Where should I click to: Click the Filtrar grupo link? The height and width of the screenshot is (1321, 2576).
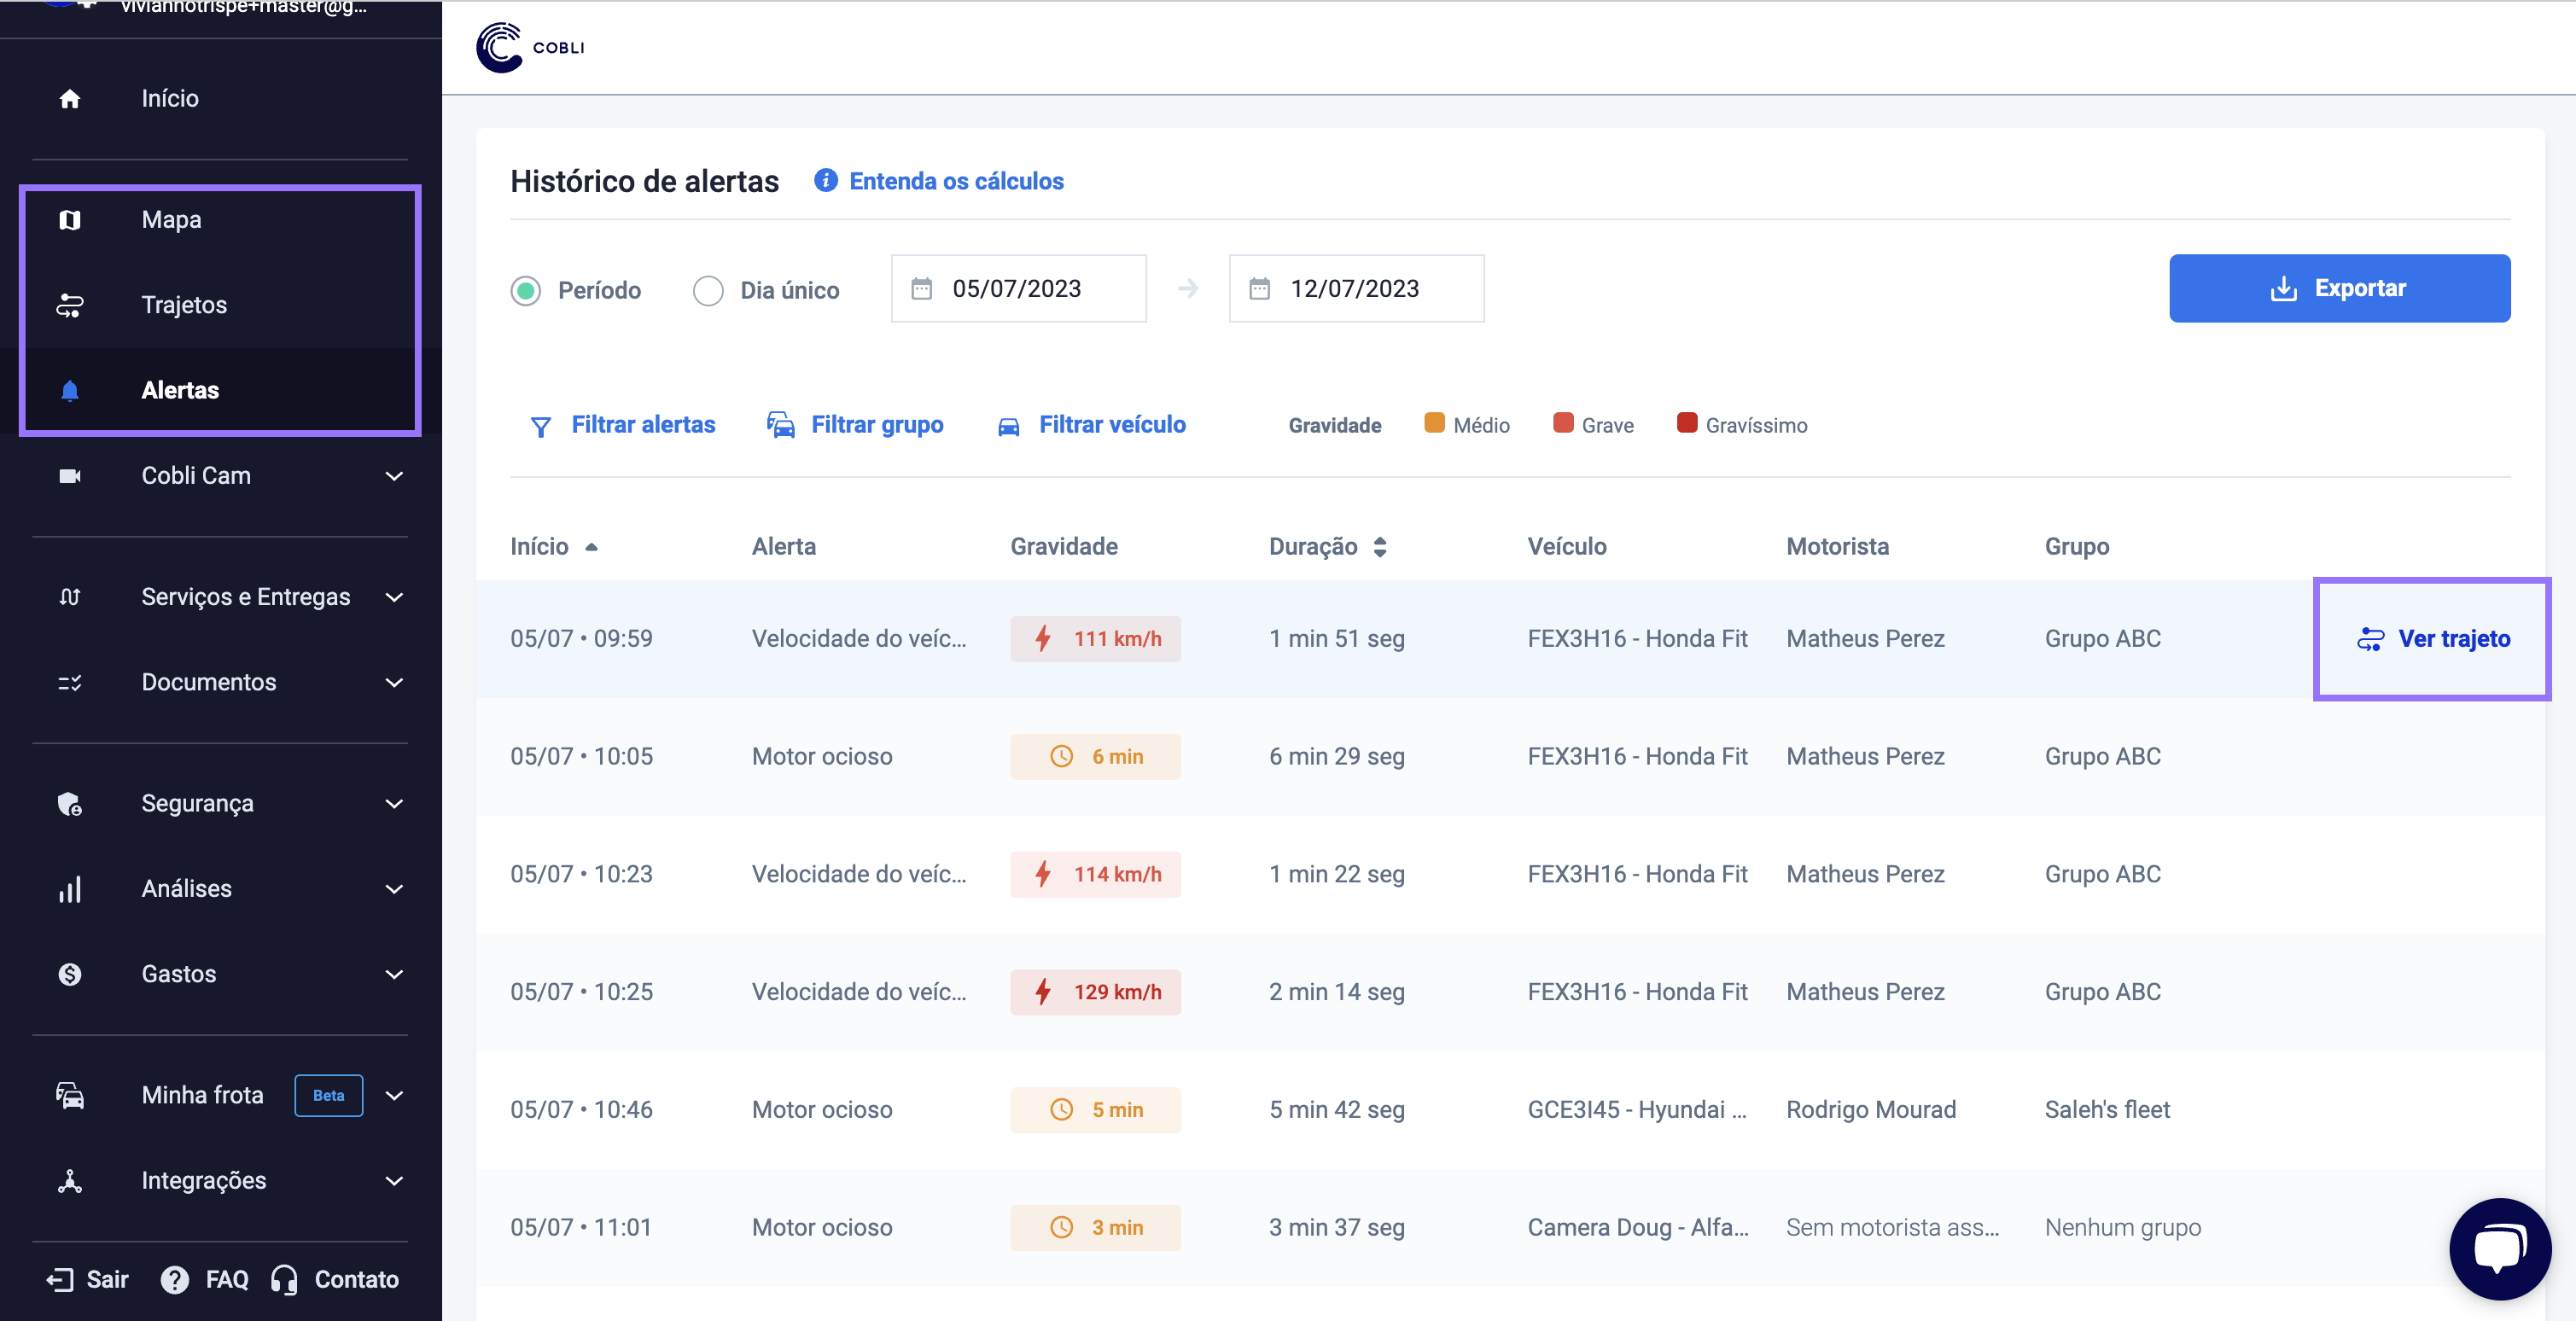(877, 425)
